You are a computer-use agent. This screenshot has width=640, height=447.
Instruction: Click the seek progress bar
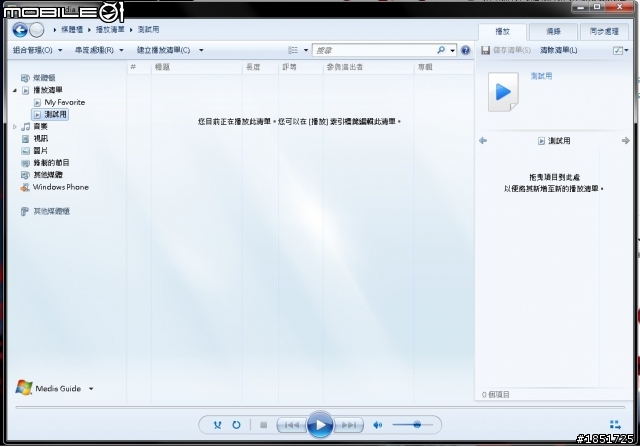pos(320,407)
